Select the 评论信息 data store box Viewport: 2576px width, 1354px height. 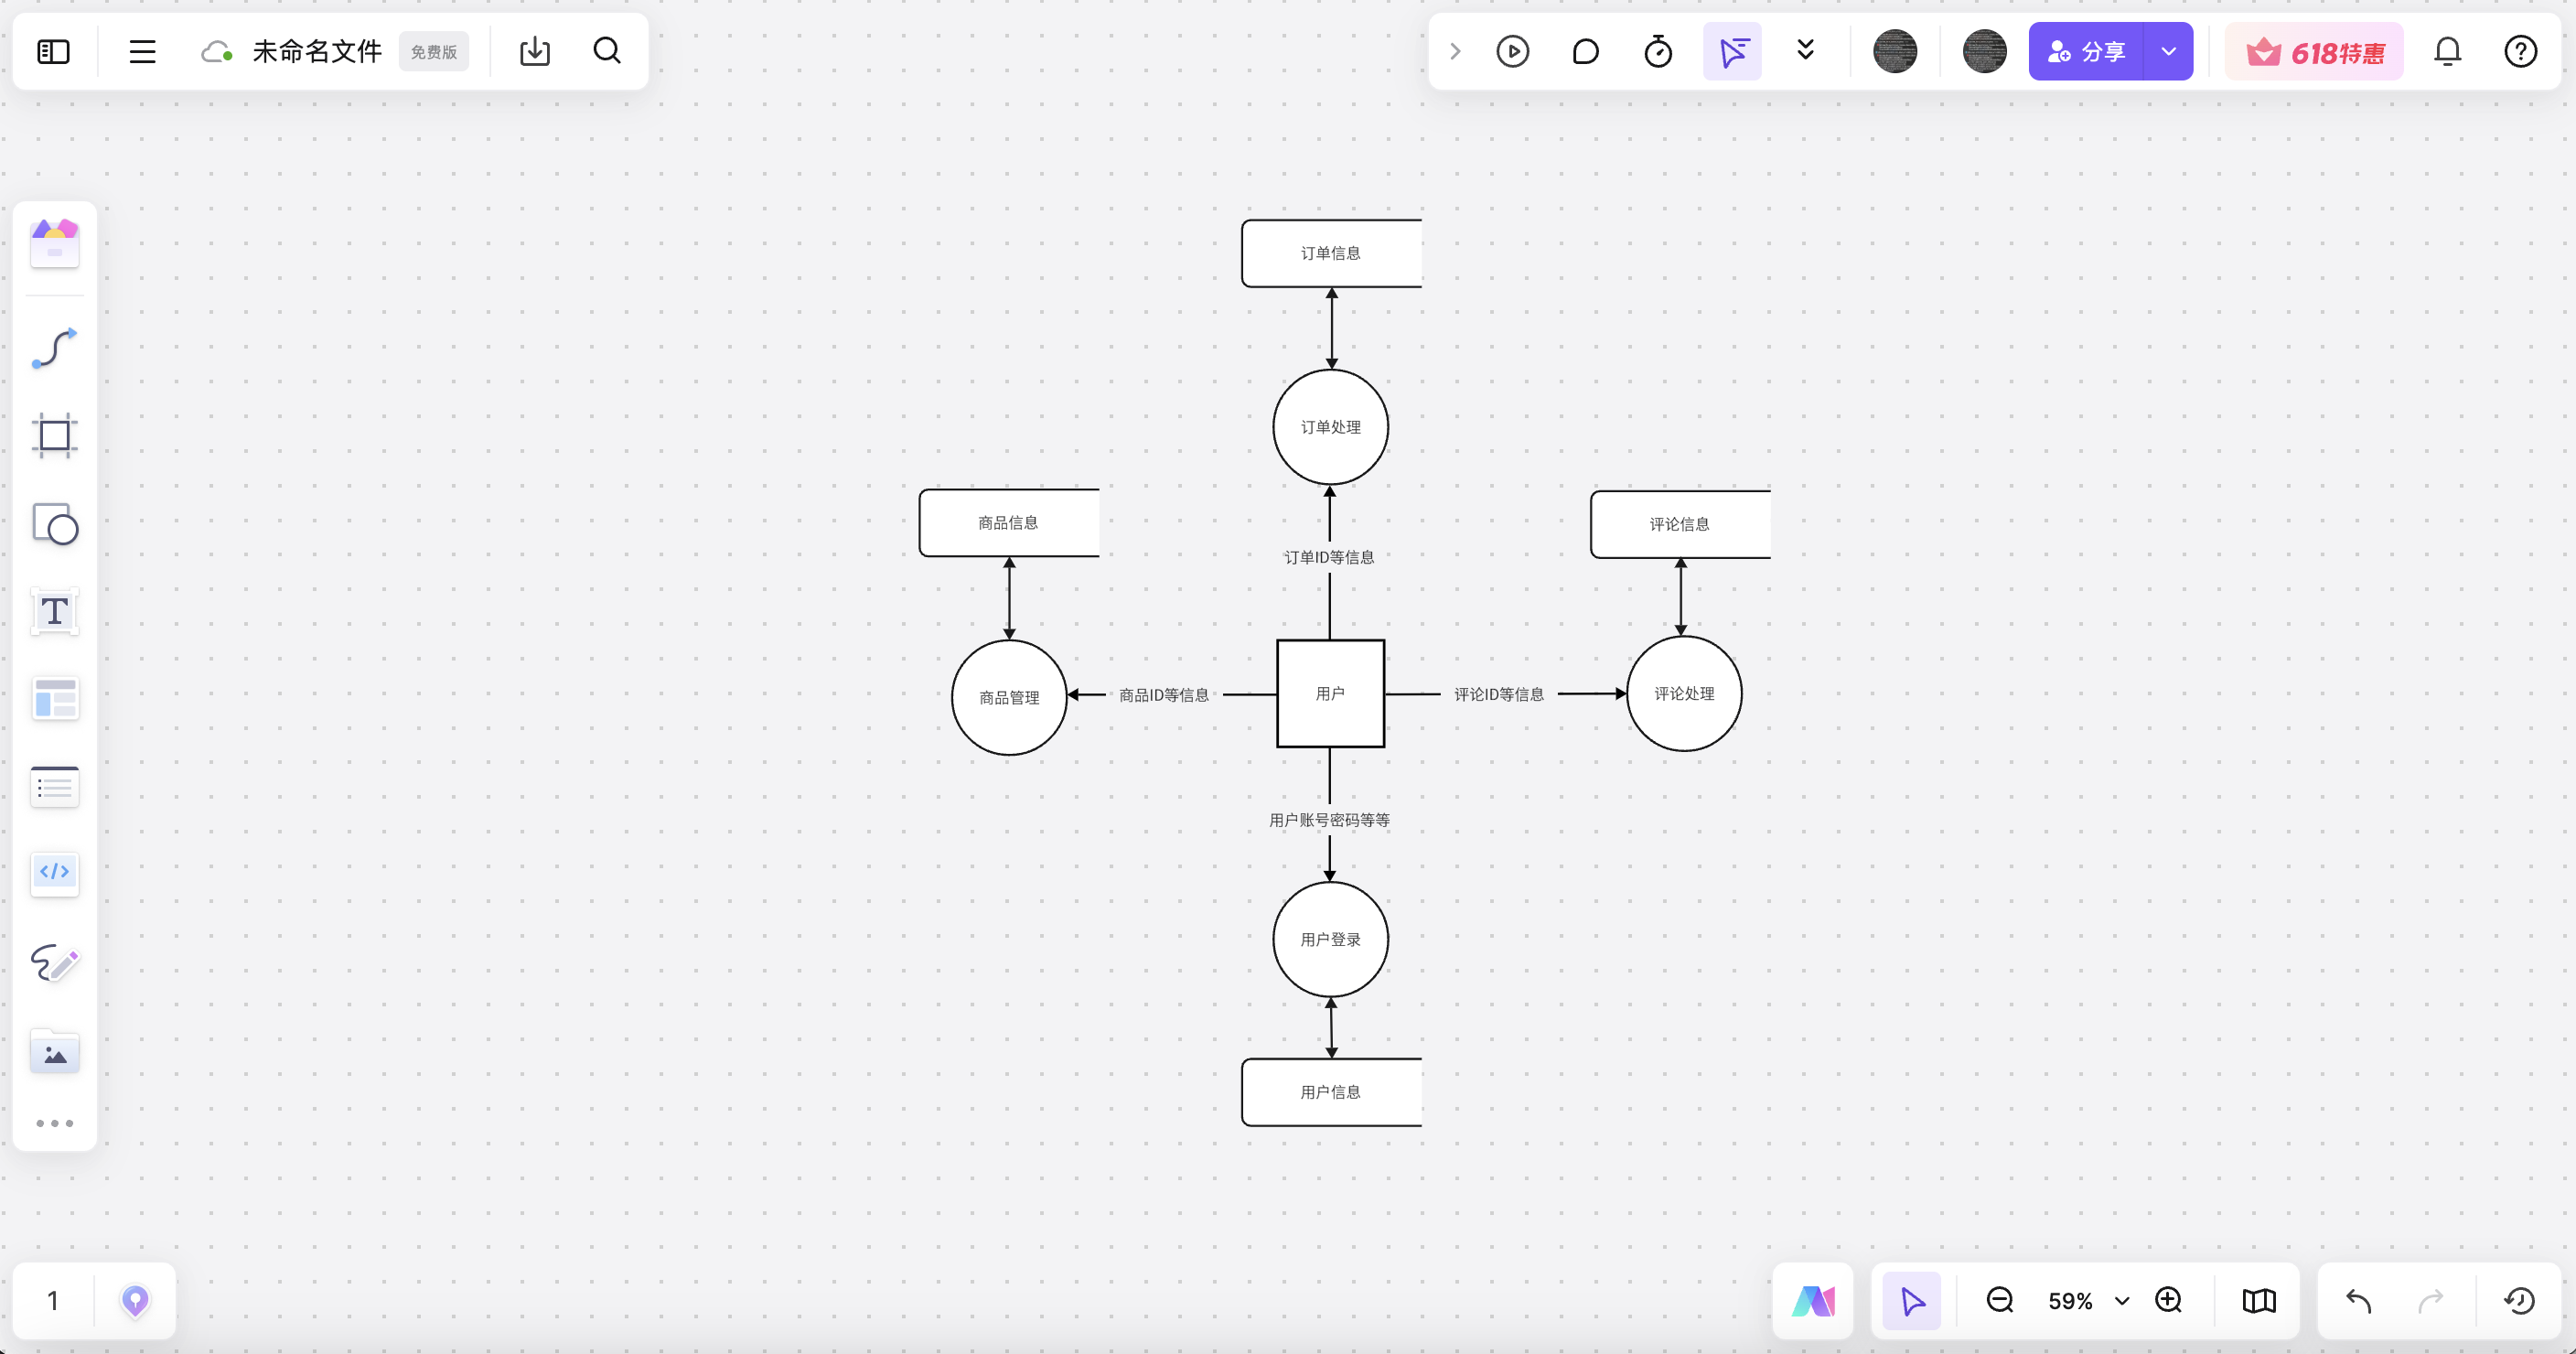point(1680,524)
